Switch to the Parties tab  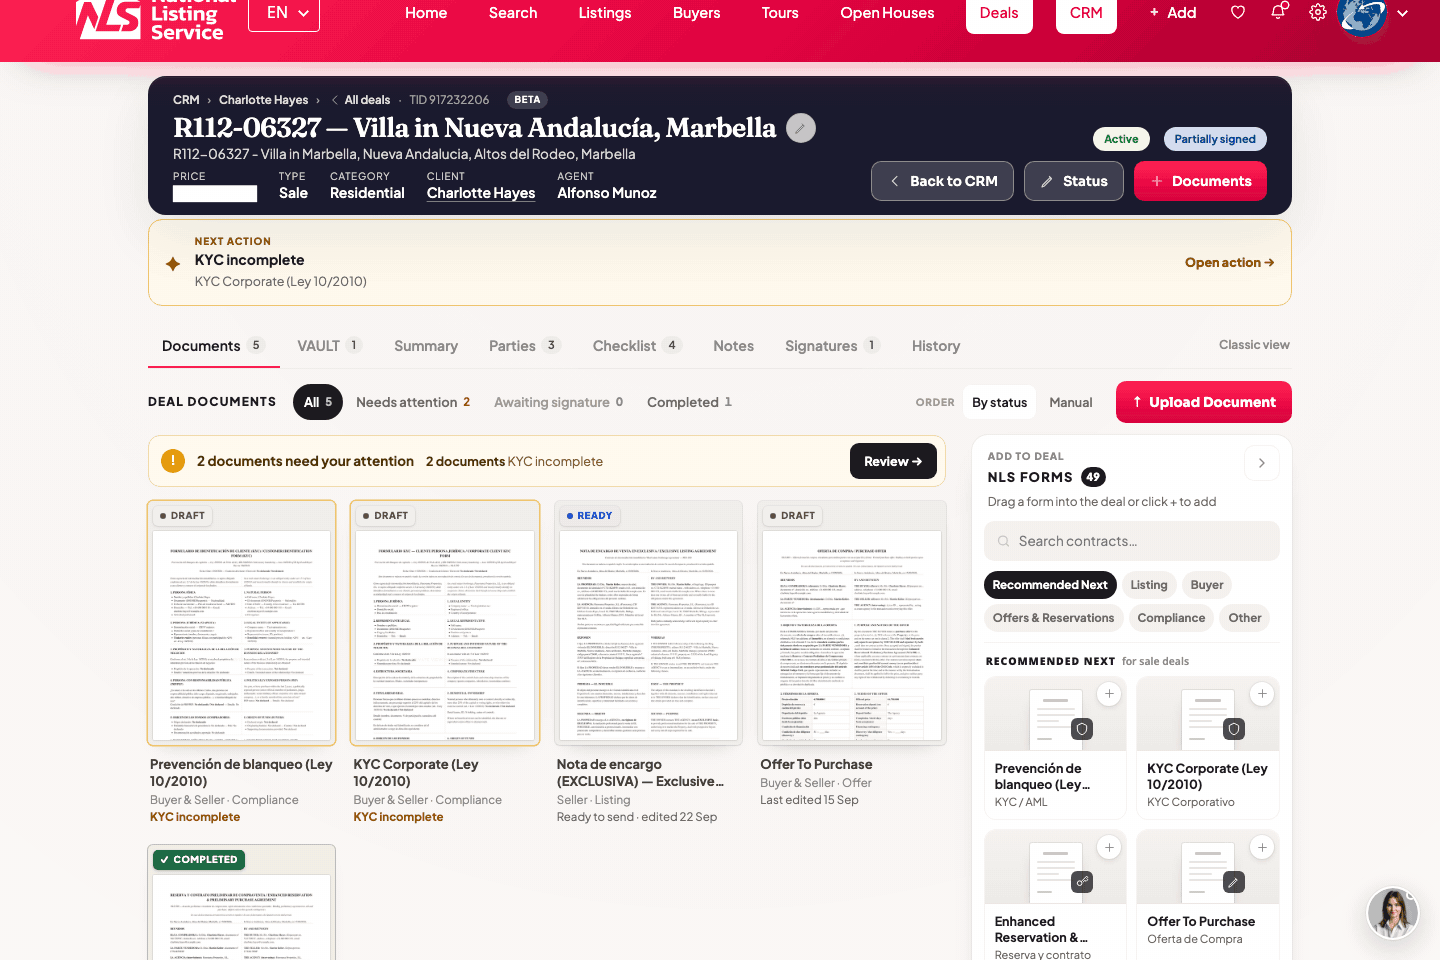click(x=524, y=346)
